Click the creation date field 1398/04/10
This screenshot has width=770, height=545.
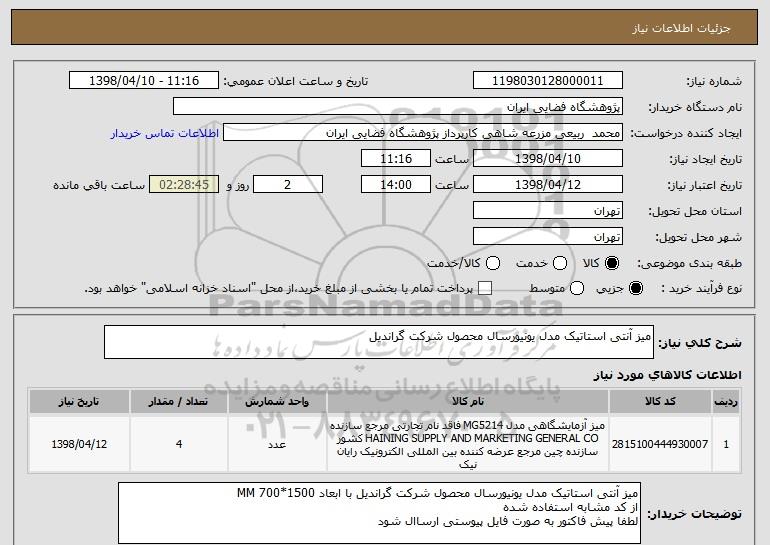point(548,159)
